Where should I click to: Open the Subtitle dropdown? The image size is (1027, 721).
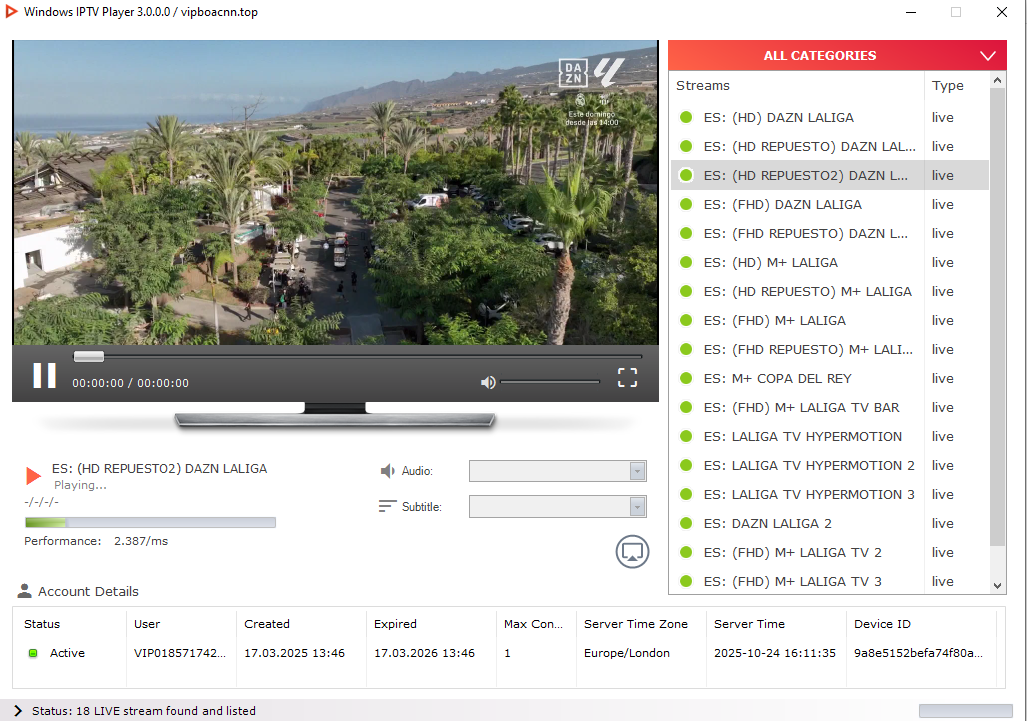(x=557, y=507)
